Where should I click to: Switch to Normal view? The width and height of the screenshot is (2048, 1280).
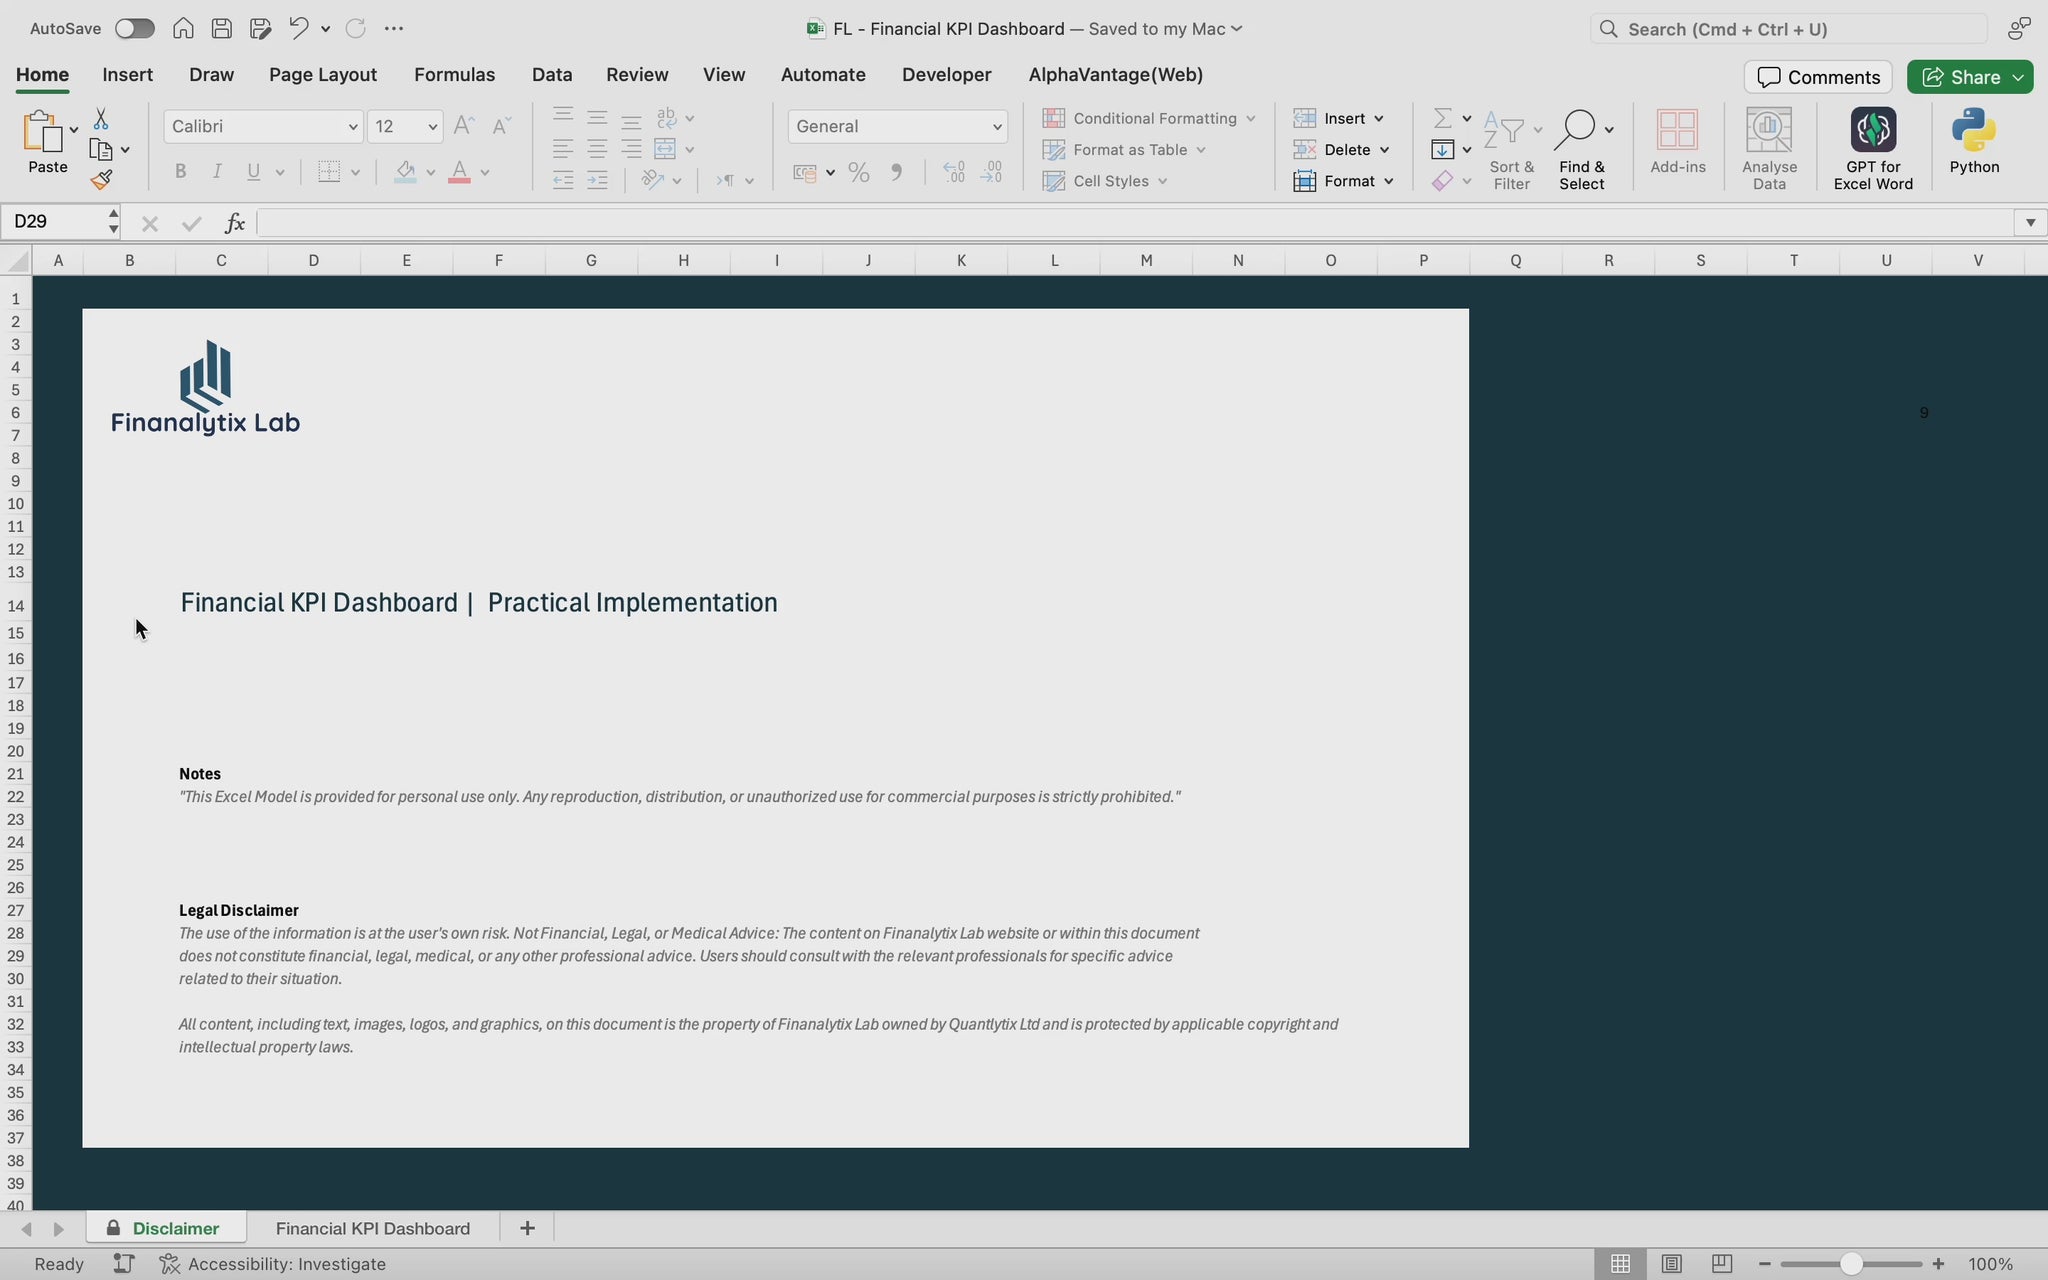click(1620, 1264)
